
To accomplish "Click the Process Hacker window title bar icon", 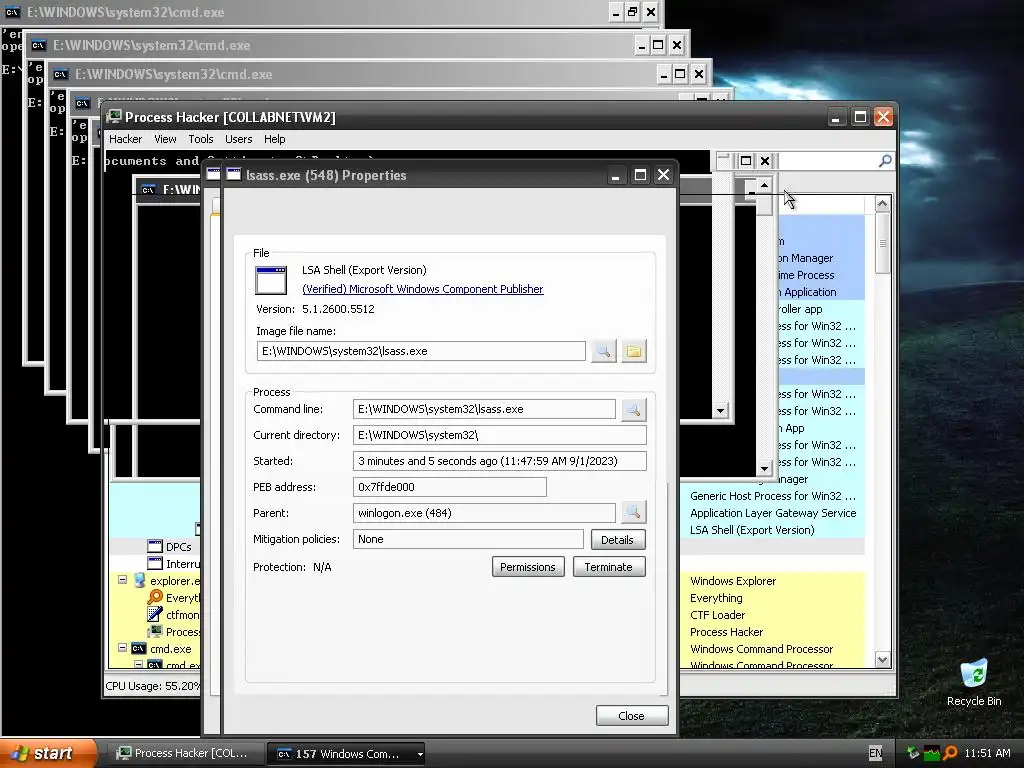I will pyautogui.click(x=114, y=117).
